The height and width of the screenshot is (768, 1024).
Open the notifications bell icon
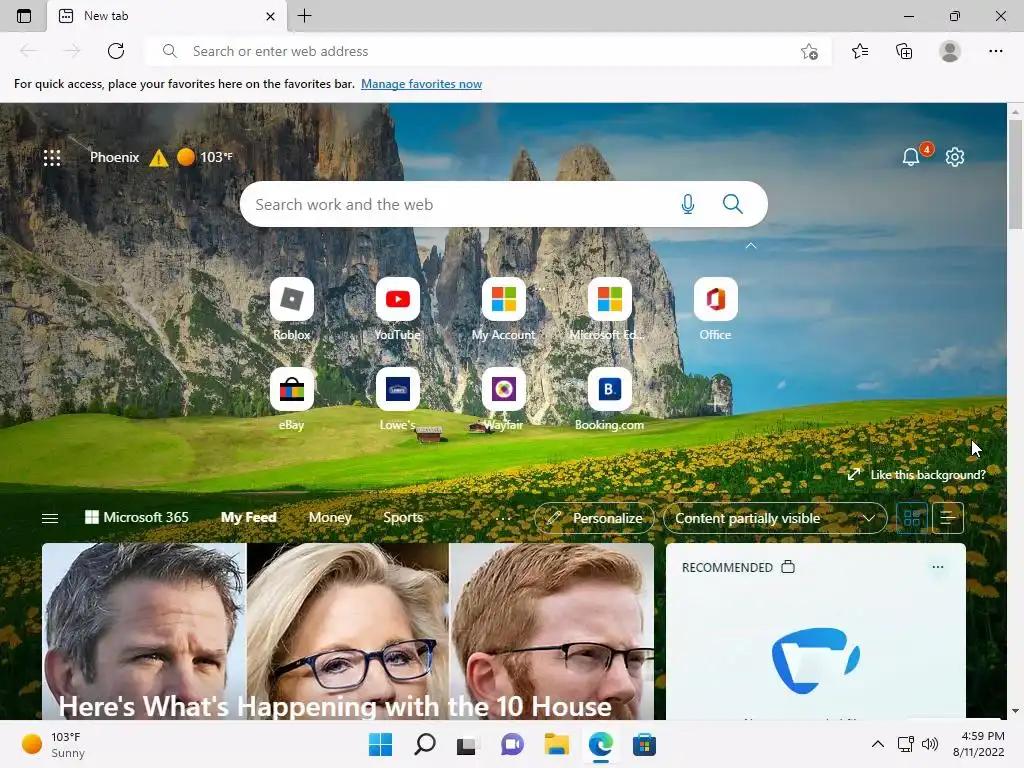tap(911, 157)
